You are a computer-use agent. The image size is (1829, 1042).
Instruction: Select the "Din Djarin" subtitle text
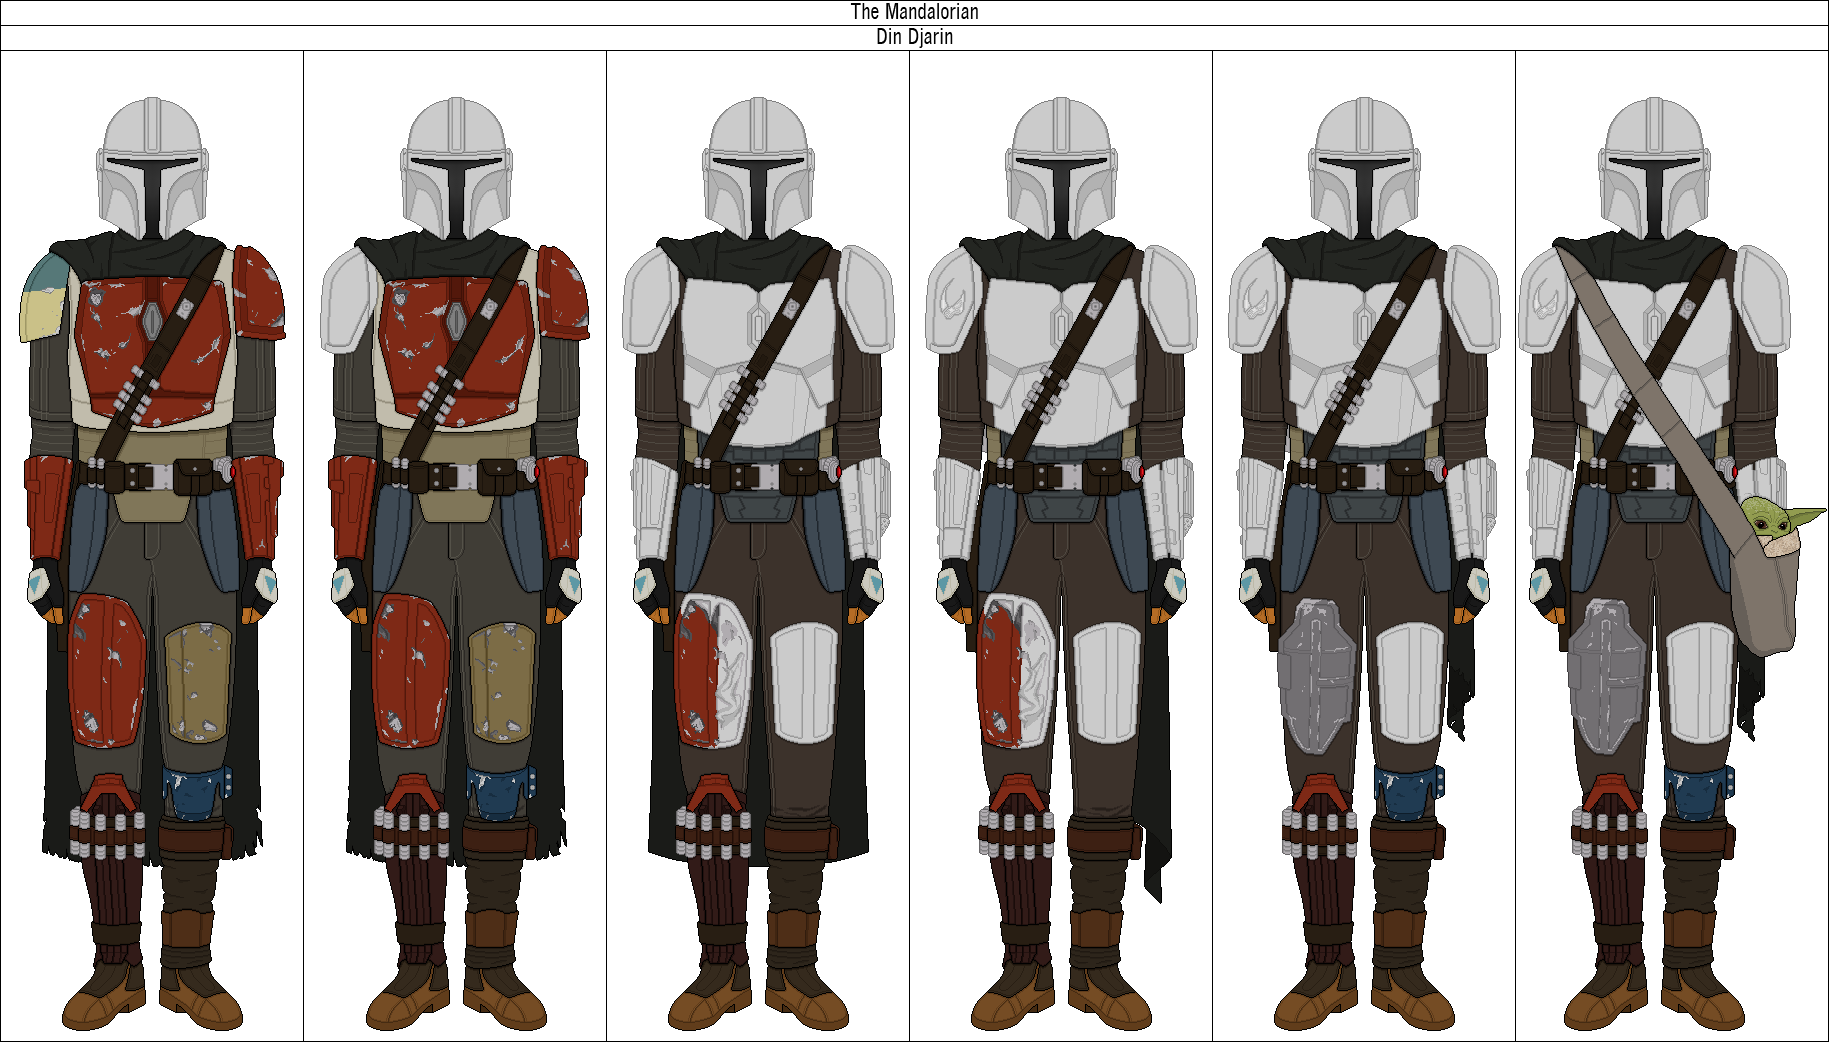click(914, 37)
